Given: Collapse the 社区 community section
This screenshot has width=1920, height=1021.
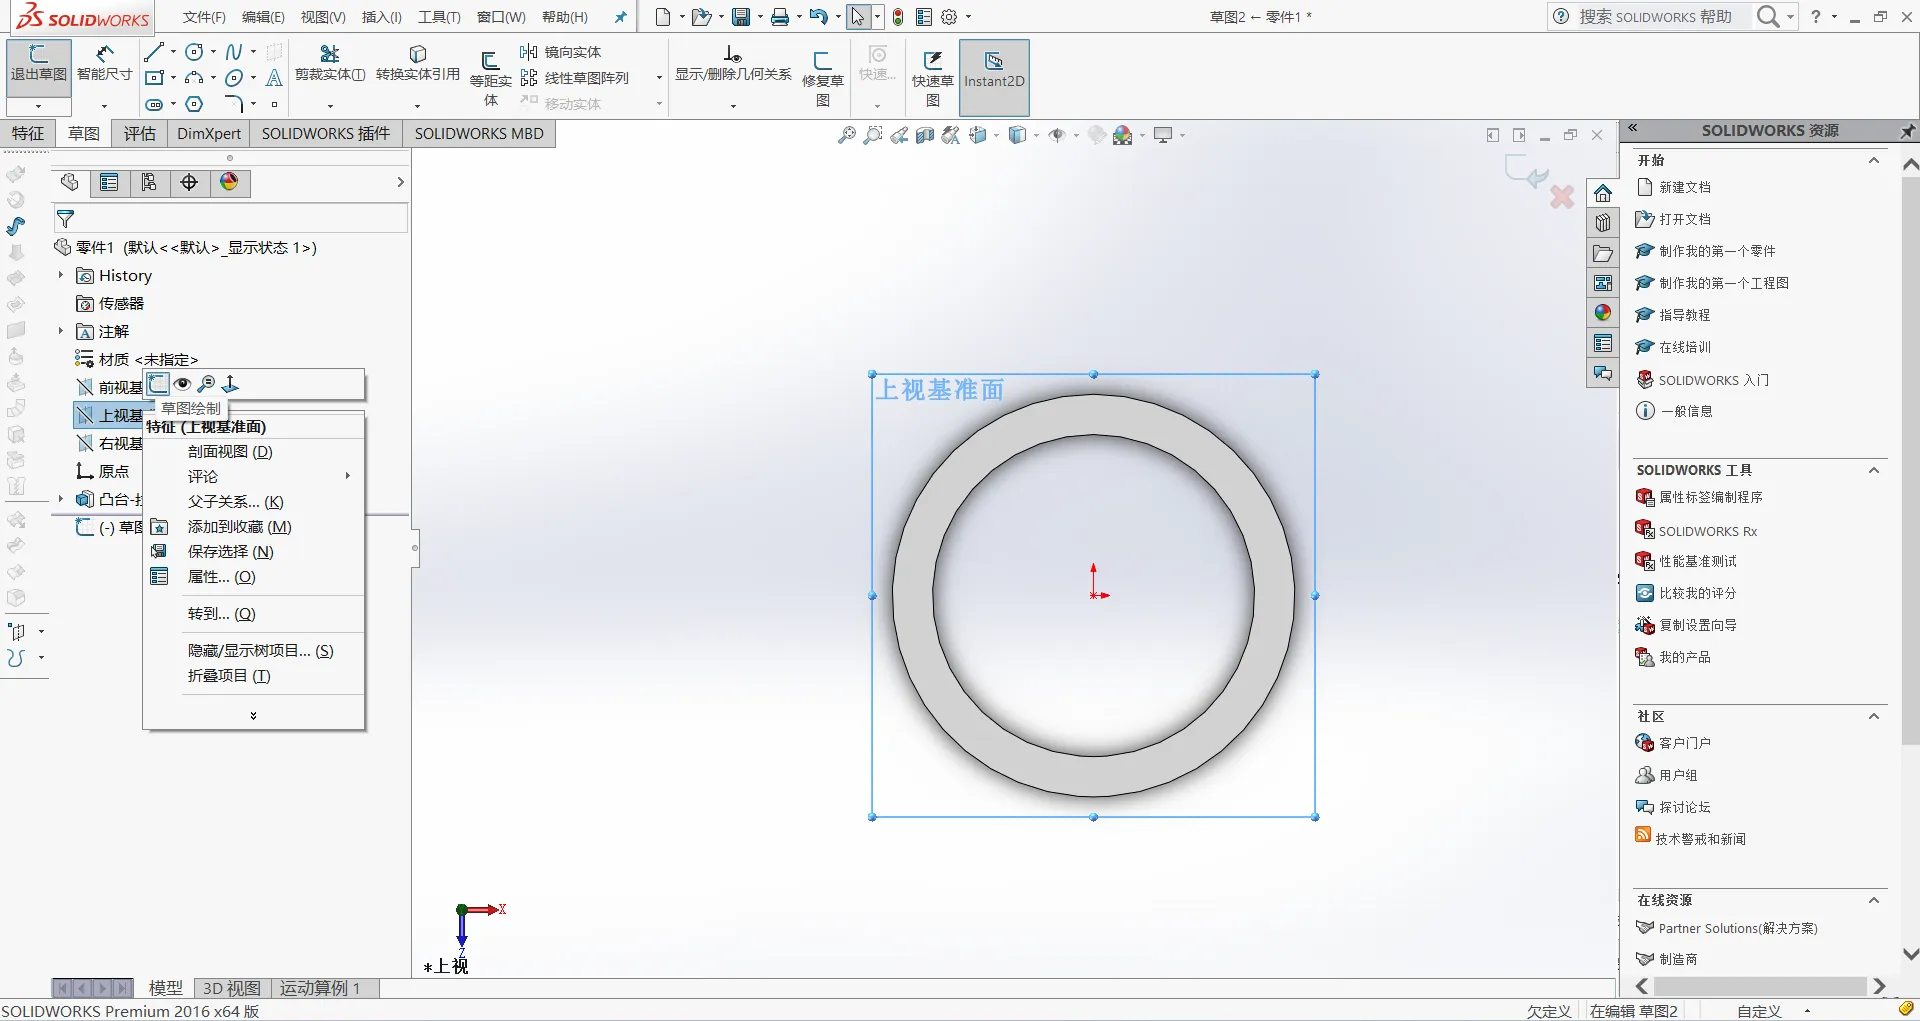Looking at the screenshot, I should click(1874, 716).
